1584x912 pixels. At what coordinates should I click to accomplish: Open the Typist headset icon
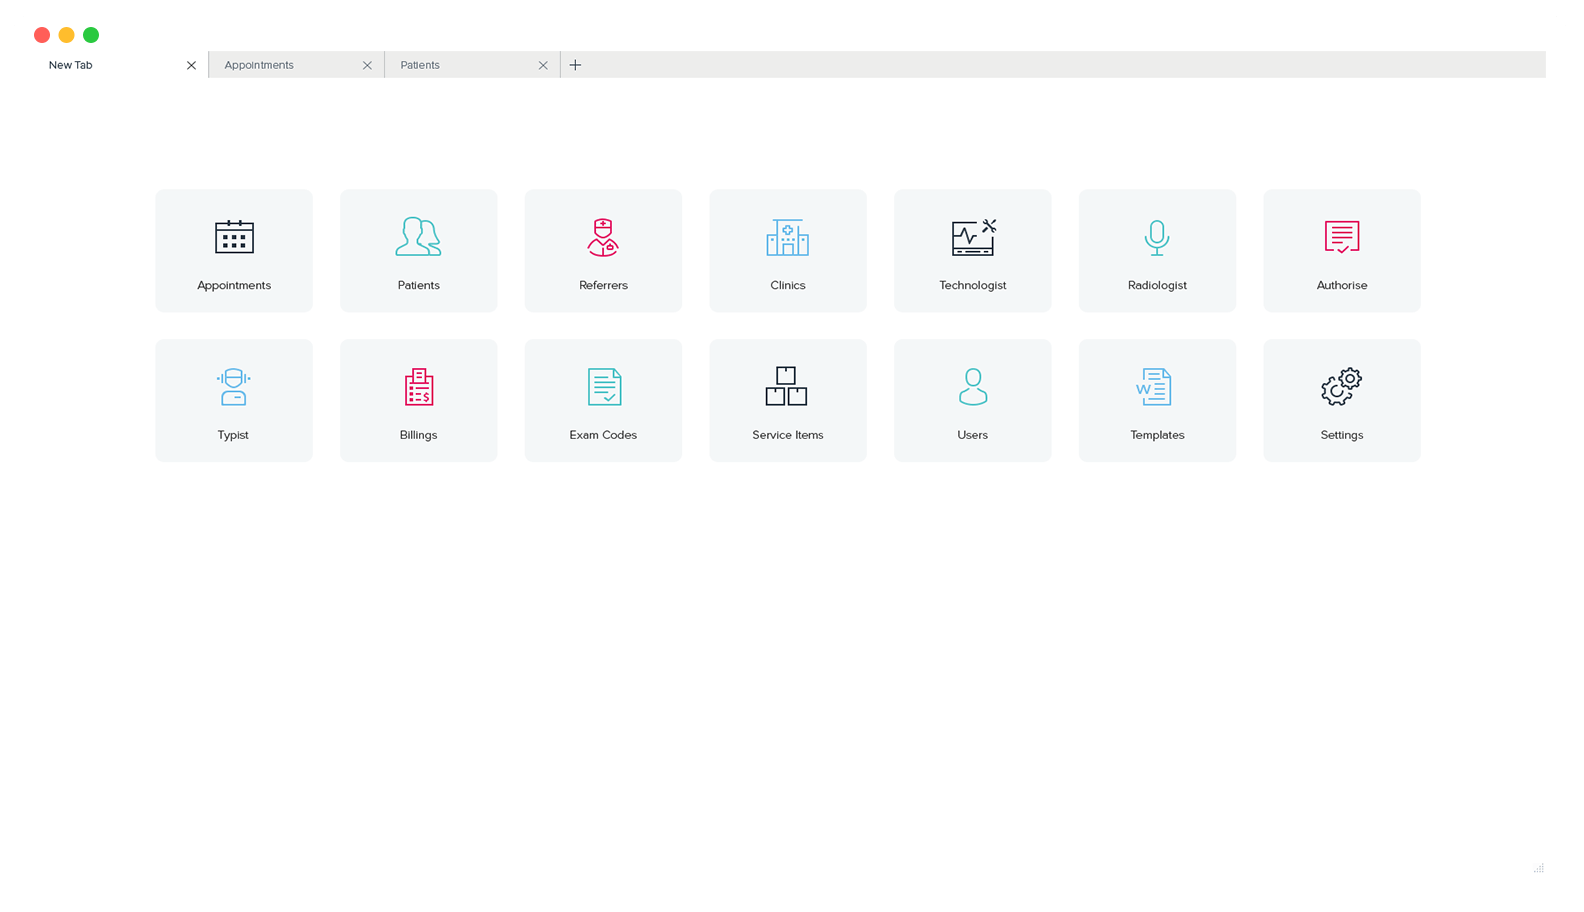[x=234, y=387]
